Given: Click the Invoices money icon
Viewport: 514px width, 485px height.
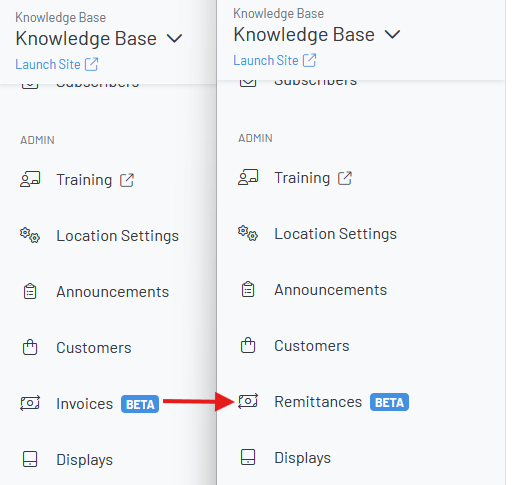Looking at the screenshot, I should click(30, 403).
